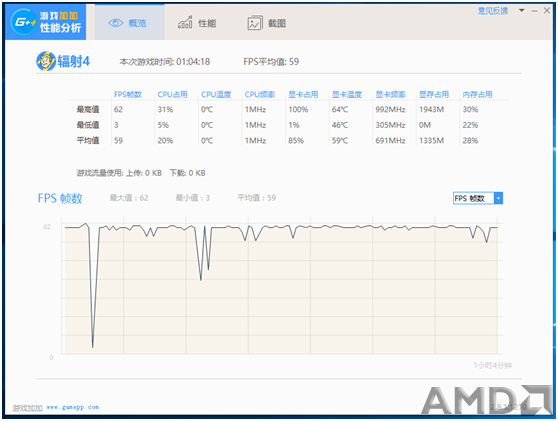The width and height of the screenshot is (558, 421).
Task: Click the 100% maximum GPU usage value
Action: 298,109
